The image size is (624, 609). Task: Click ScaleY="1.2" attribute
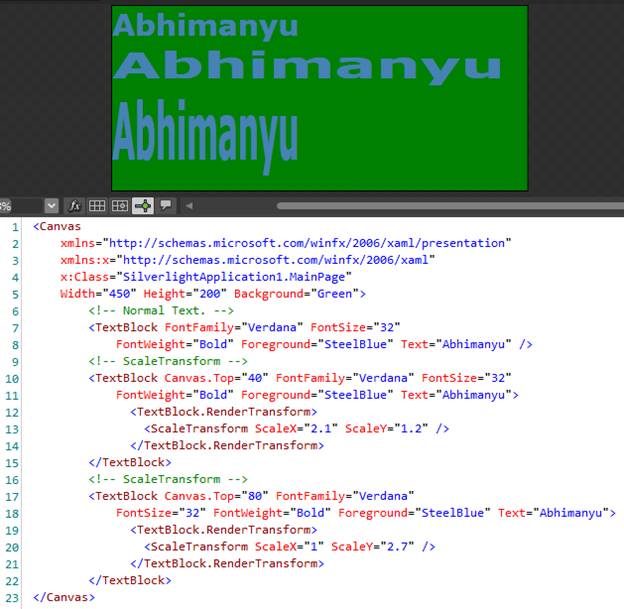[x=386, y=429]
